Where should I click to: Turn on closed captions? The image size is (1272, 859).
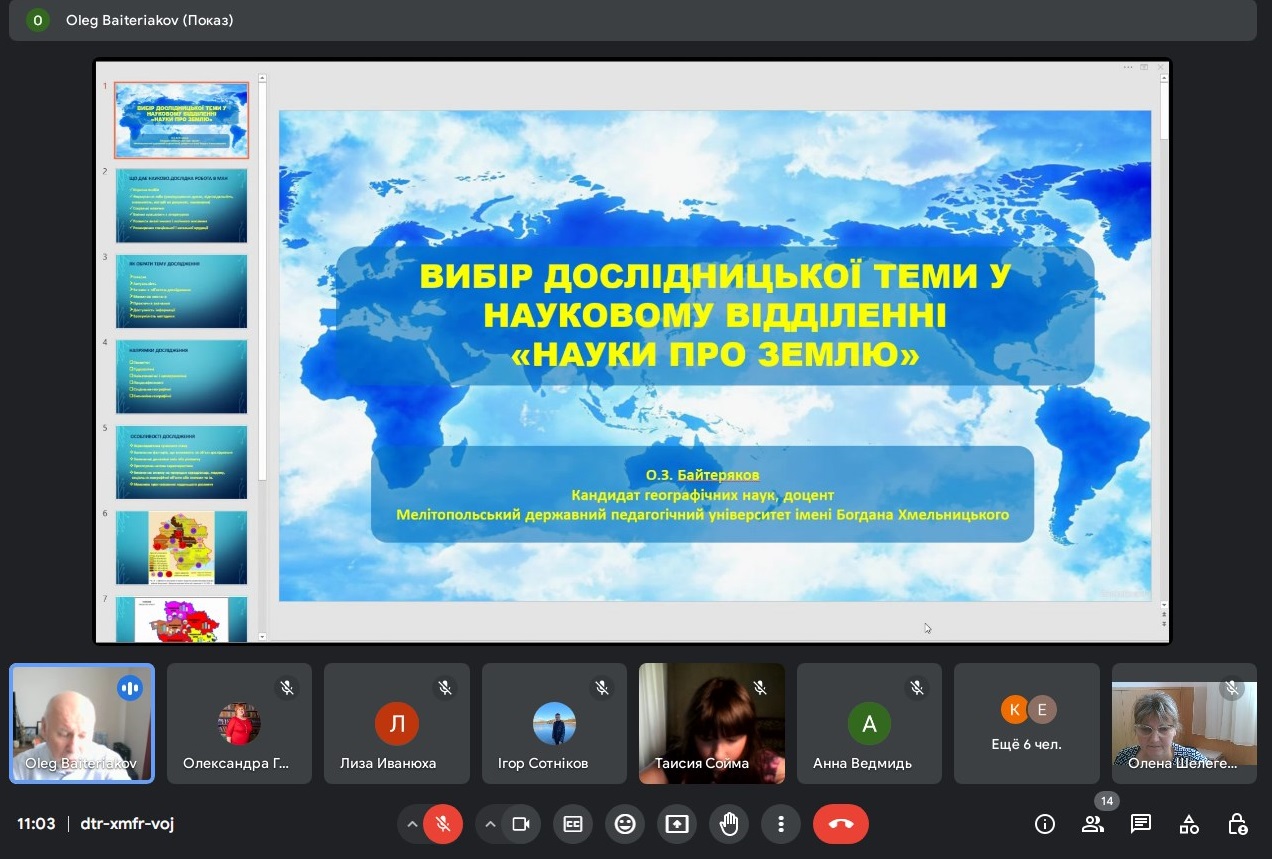pos(573,824)
